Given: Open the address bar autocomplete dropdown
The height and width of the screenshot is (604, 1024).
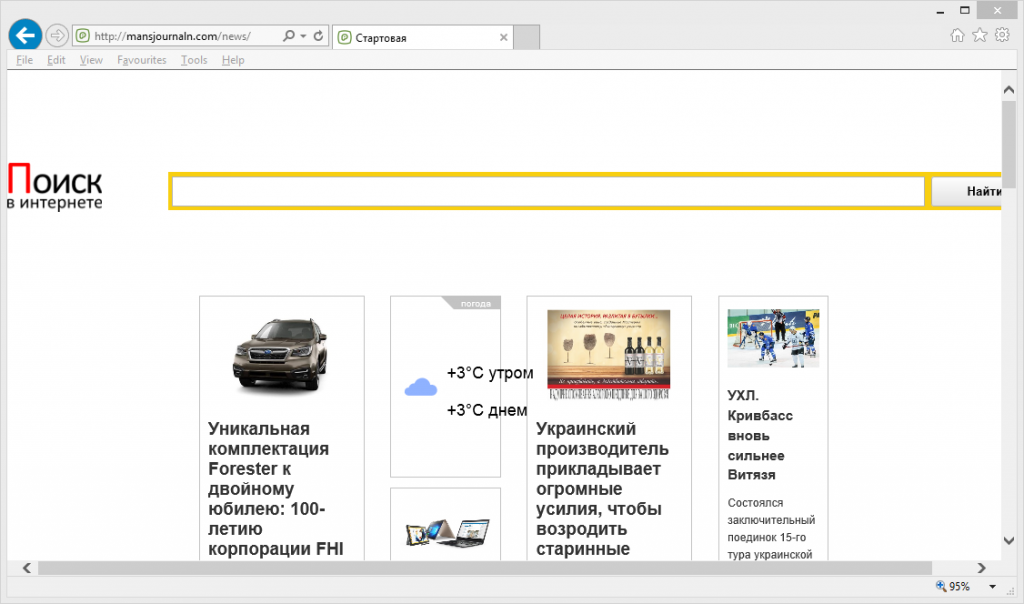Looking at the screenshot, I should [303, 37].
